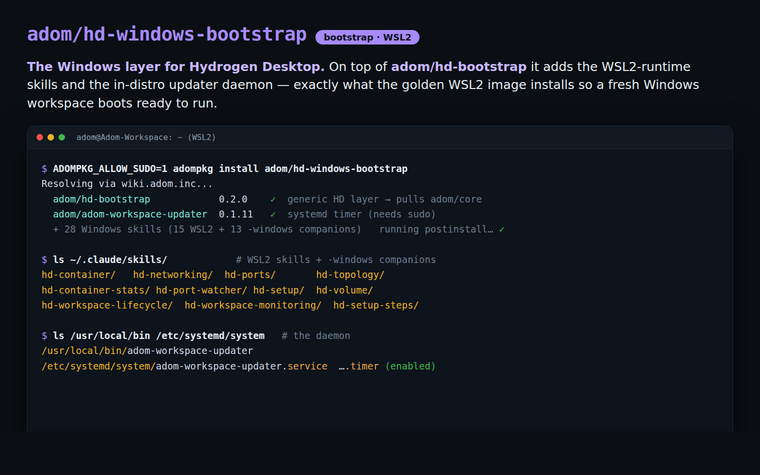Screen dimensions: 760x475
Task: Click '+ 28 Windows skills' summary line
Action: [x=207, y=229]
